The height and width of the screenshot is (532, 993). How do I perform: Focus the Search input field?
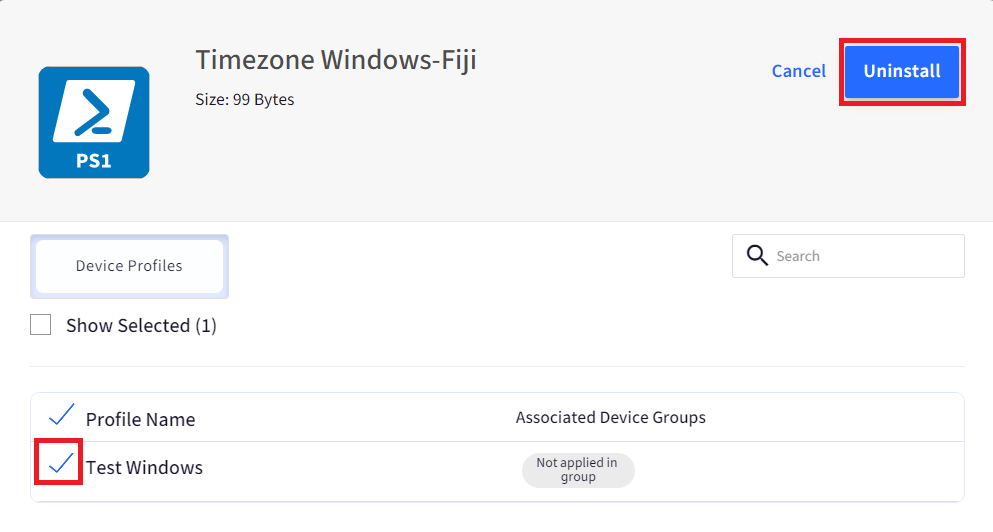click(x=848, y=256)
